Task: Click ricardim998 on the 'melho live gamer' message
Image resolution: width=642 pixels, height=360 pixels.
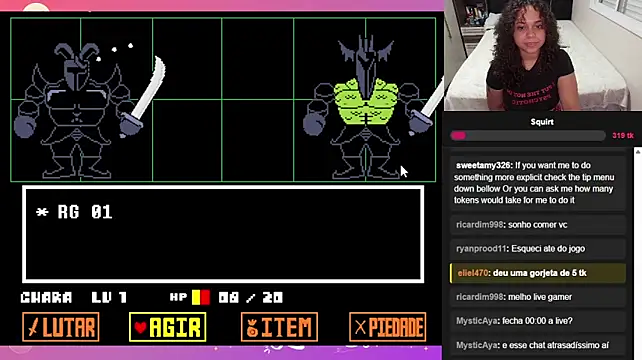Action: [479, 297]
